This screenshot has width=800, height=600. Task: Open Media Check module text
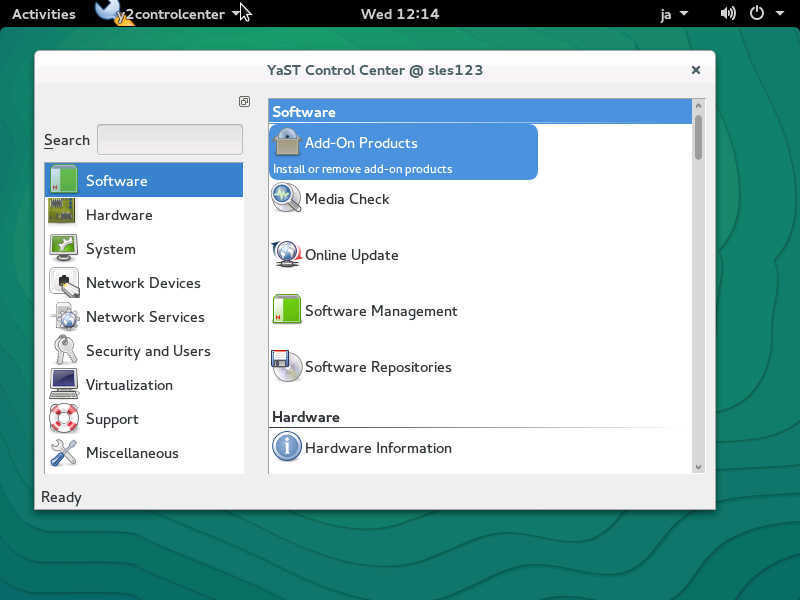(x=347, y=199)
